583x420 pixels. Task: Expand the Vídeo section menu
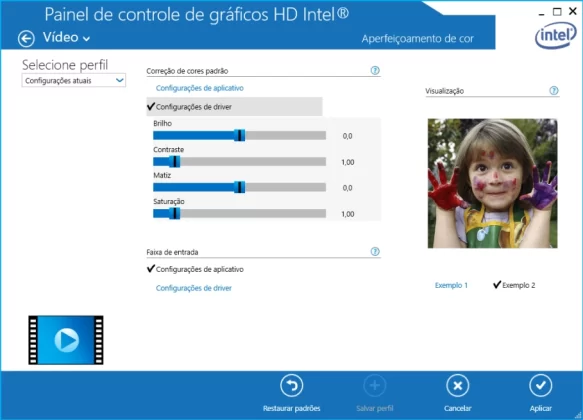click(66, 38)
